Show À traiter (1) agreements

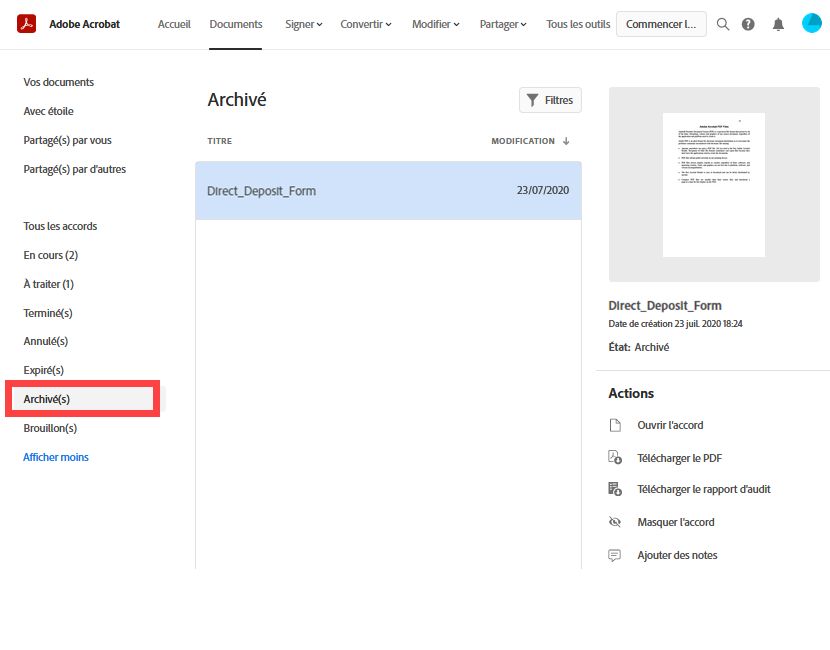pyautogui.click(x=49, y=284)
